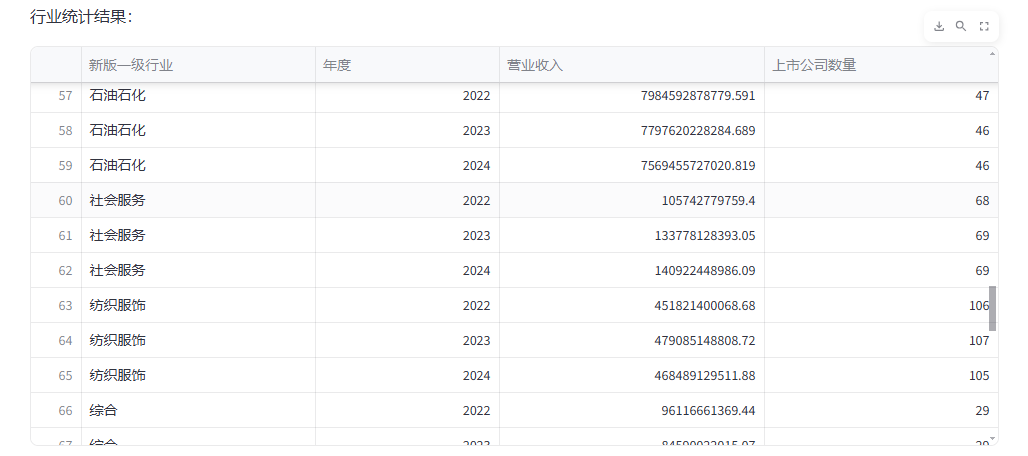
Task: Sort by 年度 column header
Action: [x=407, y=65]
